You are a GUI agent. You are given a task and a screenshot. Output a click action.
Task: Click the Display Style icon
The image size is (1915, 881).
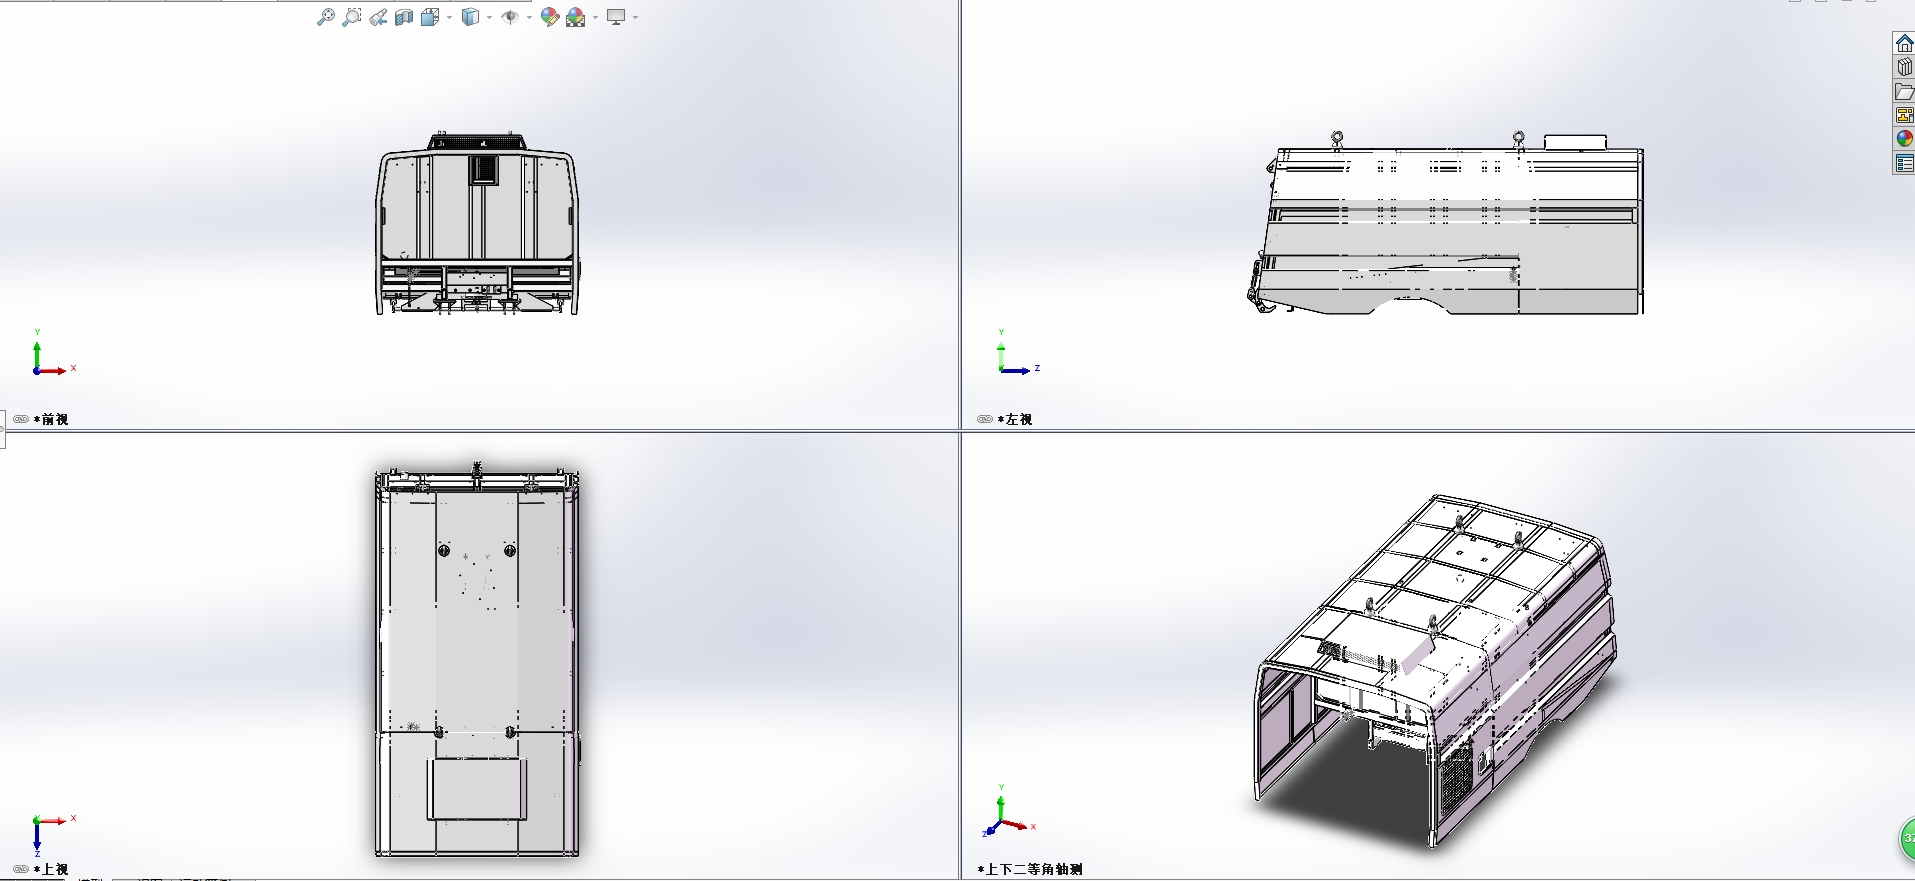coord(470,17)
